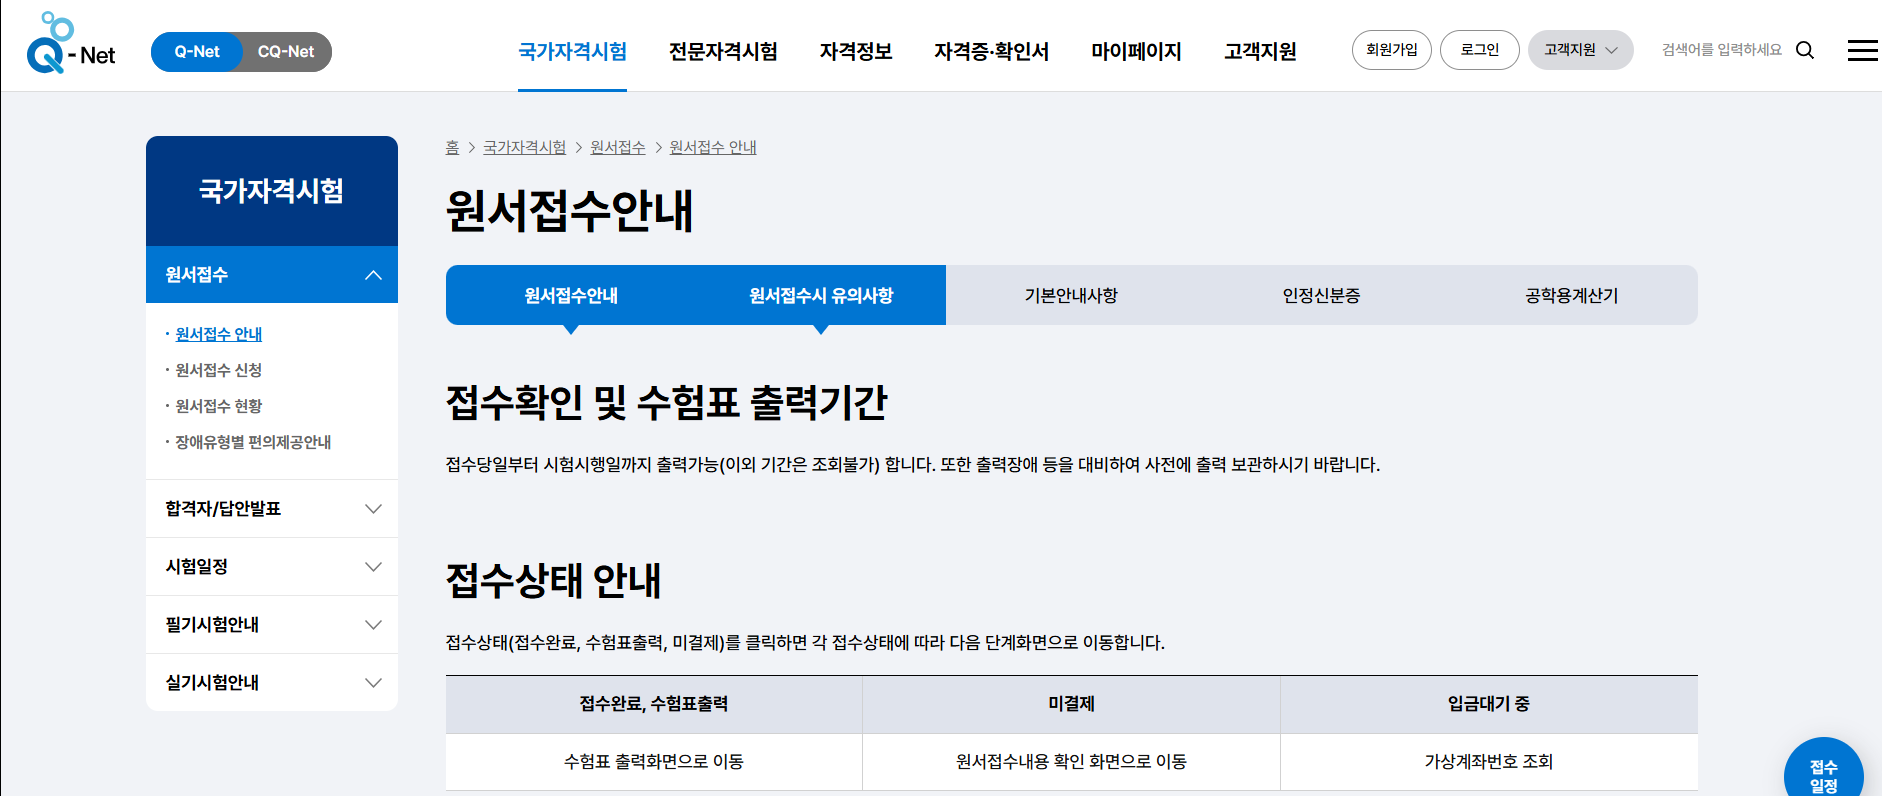The height and width of the screenshot is (796, 1882).
Task: Expand the 시험일정 sidebar section
Action: tap(272, 567)
